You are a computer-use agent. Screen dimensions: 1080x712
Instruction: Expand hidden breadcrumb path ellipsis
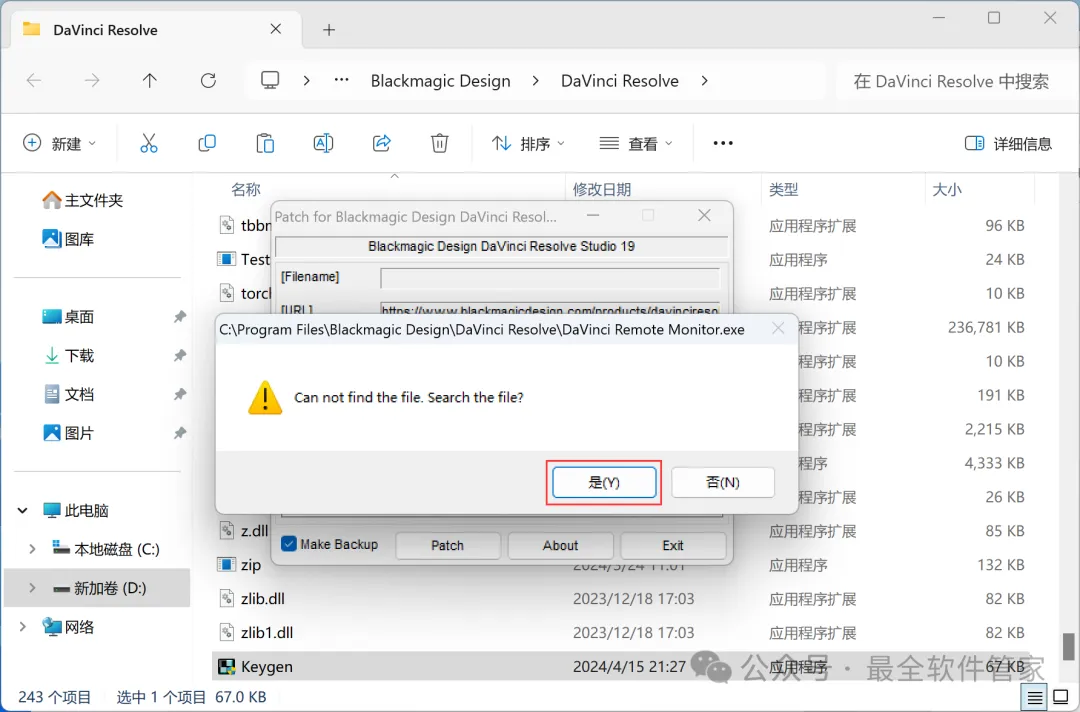coord(341,81)
